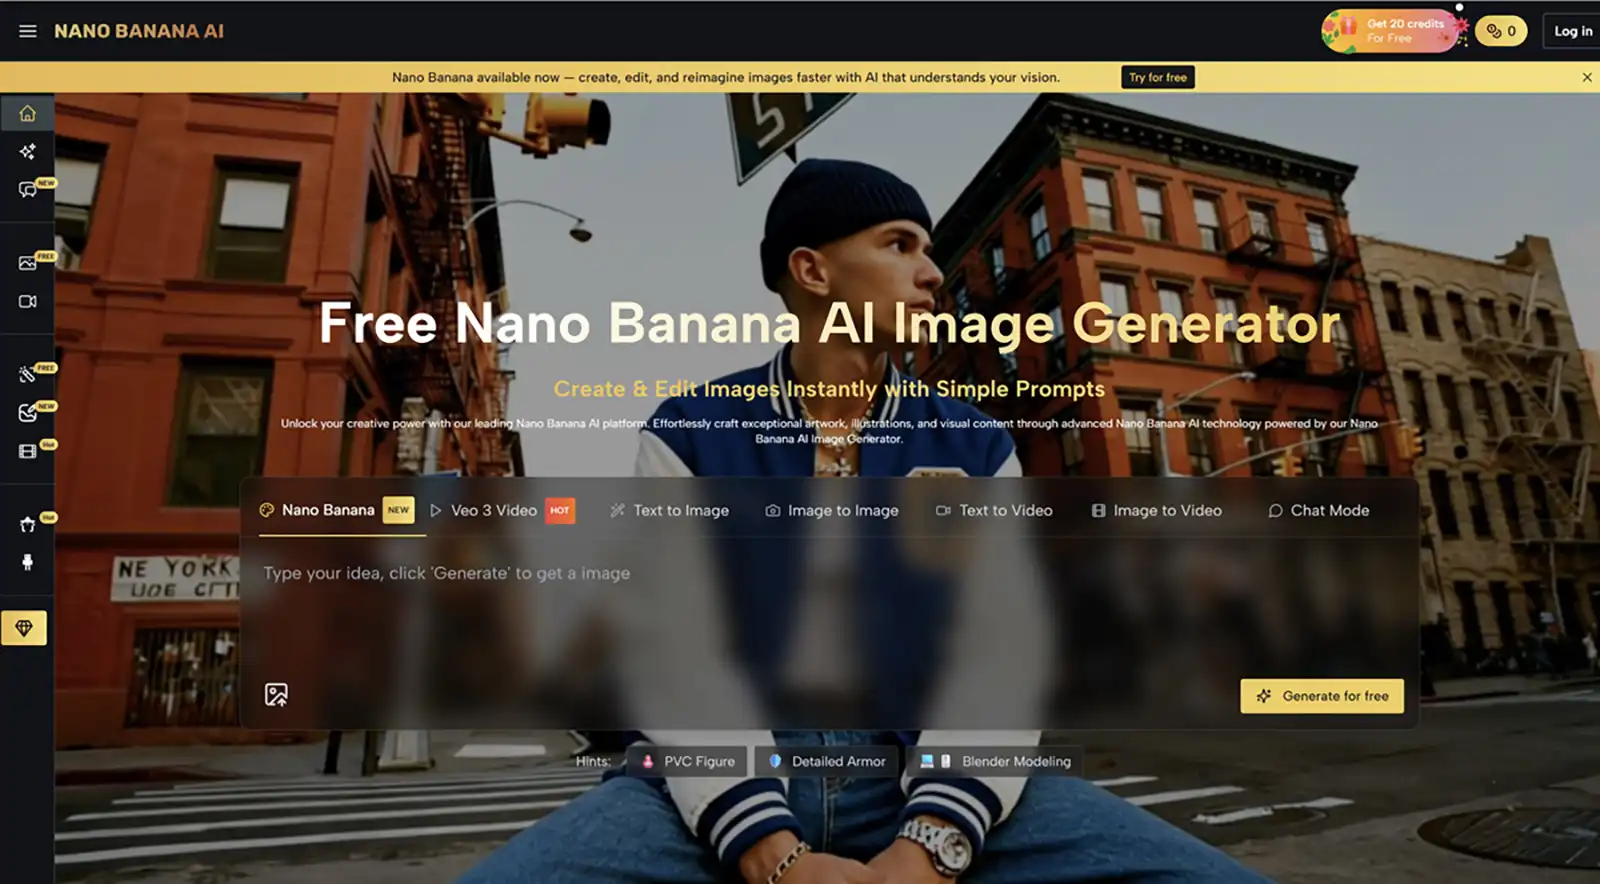Dismiss the yellow announcement banner
The image size is (1600, 884).
coord(1586,77)
